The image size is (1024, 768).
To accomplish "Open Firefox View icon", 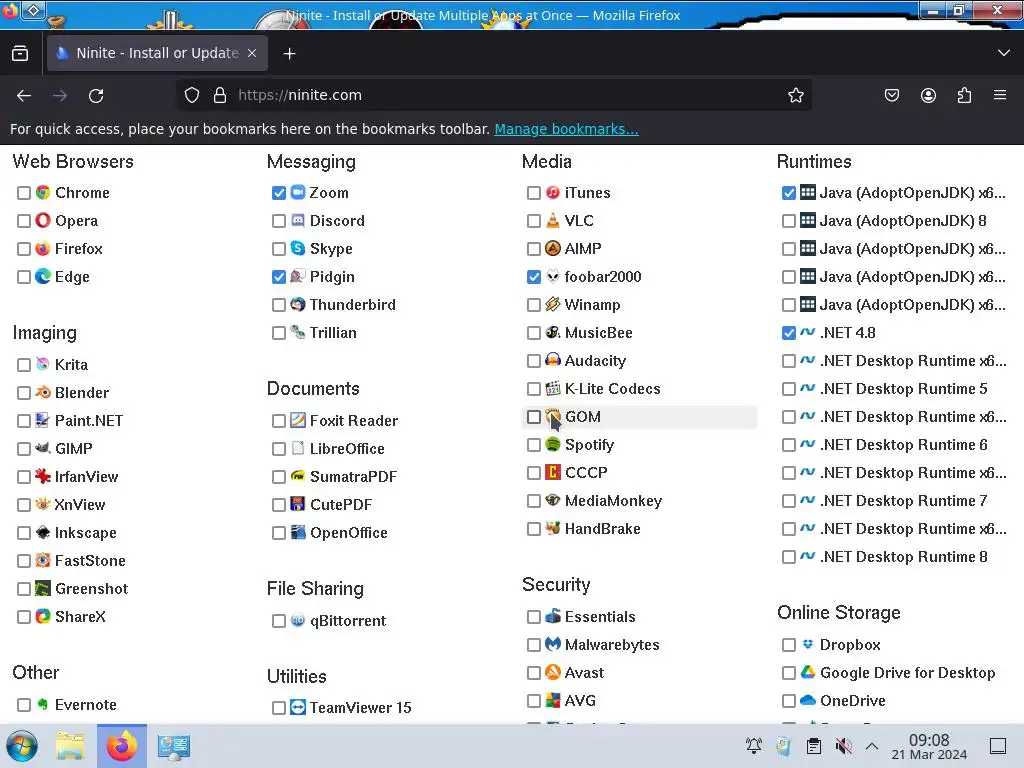I will 20,54.
